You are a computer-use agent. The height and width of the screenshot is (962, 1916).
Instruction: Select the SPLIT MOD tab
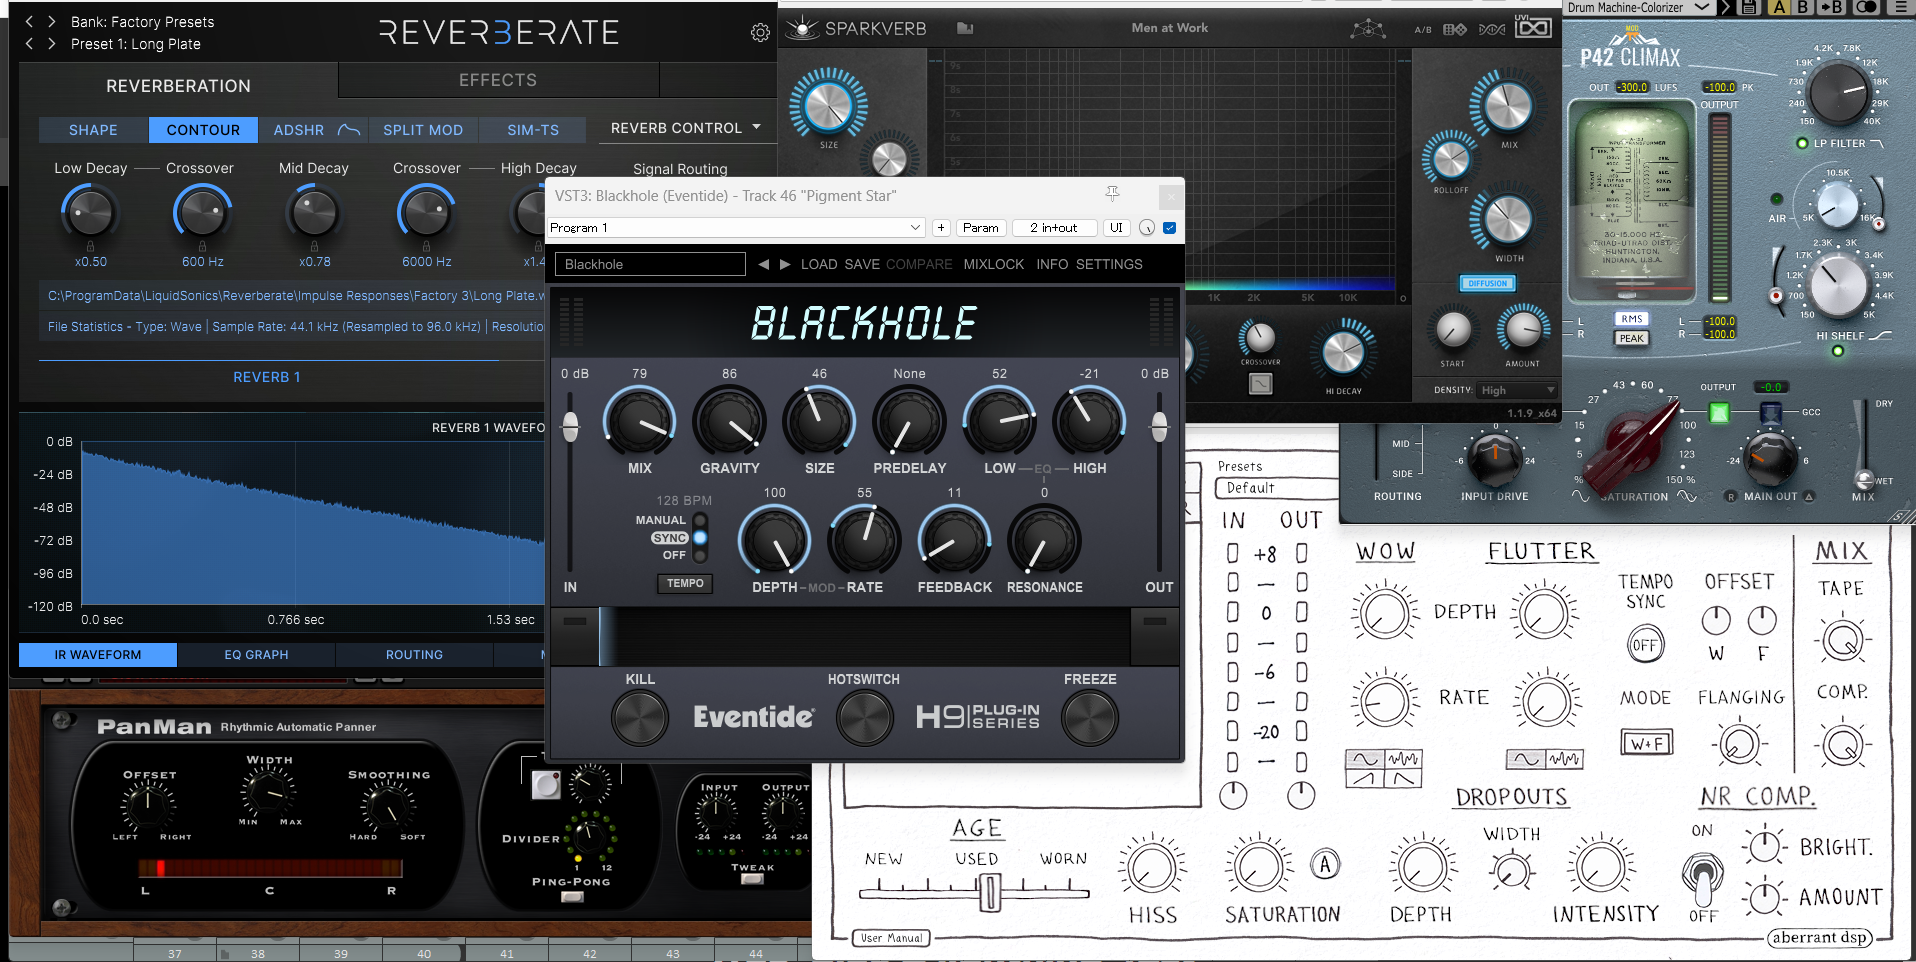pyautogui.click(x=423, y=130)
